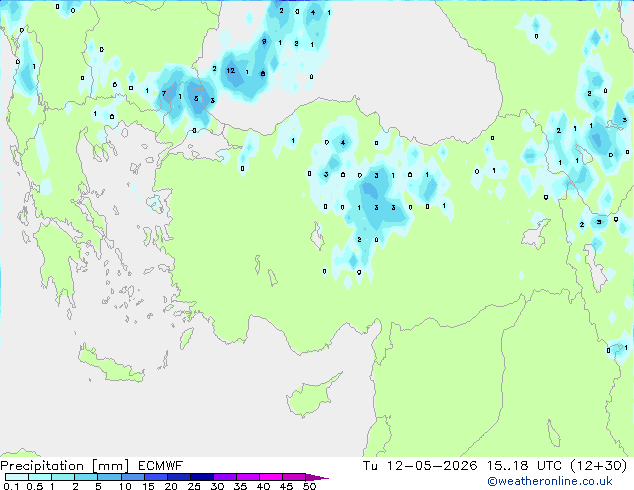Click the "50" legend tick label

(x=309, y=486)
